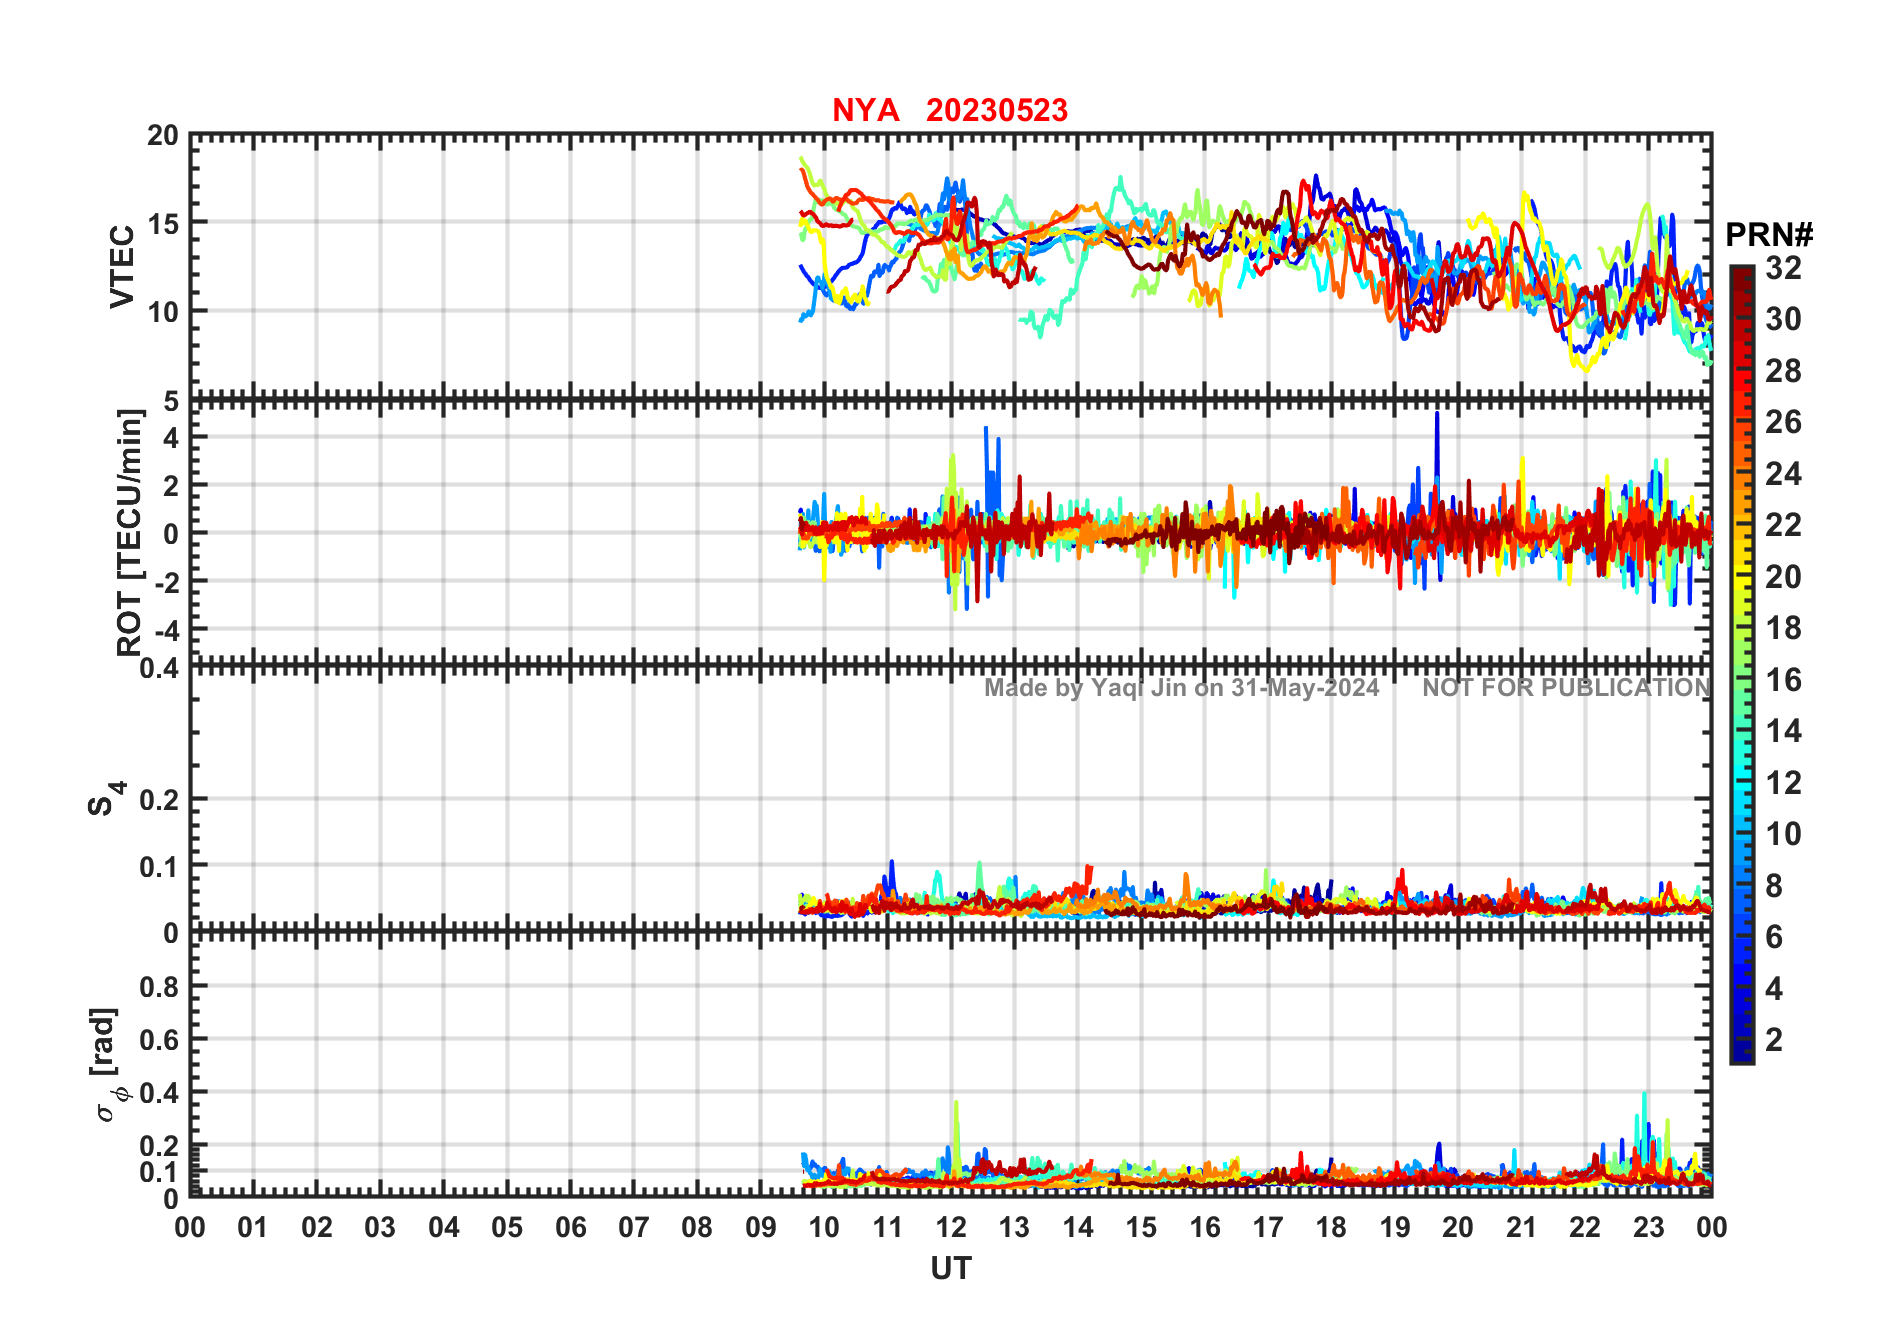Viewport: 1902px width, 1330px height.
Task: Click VTEC axis tick label '15'
Action: tap(163, 224)
